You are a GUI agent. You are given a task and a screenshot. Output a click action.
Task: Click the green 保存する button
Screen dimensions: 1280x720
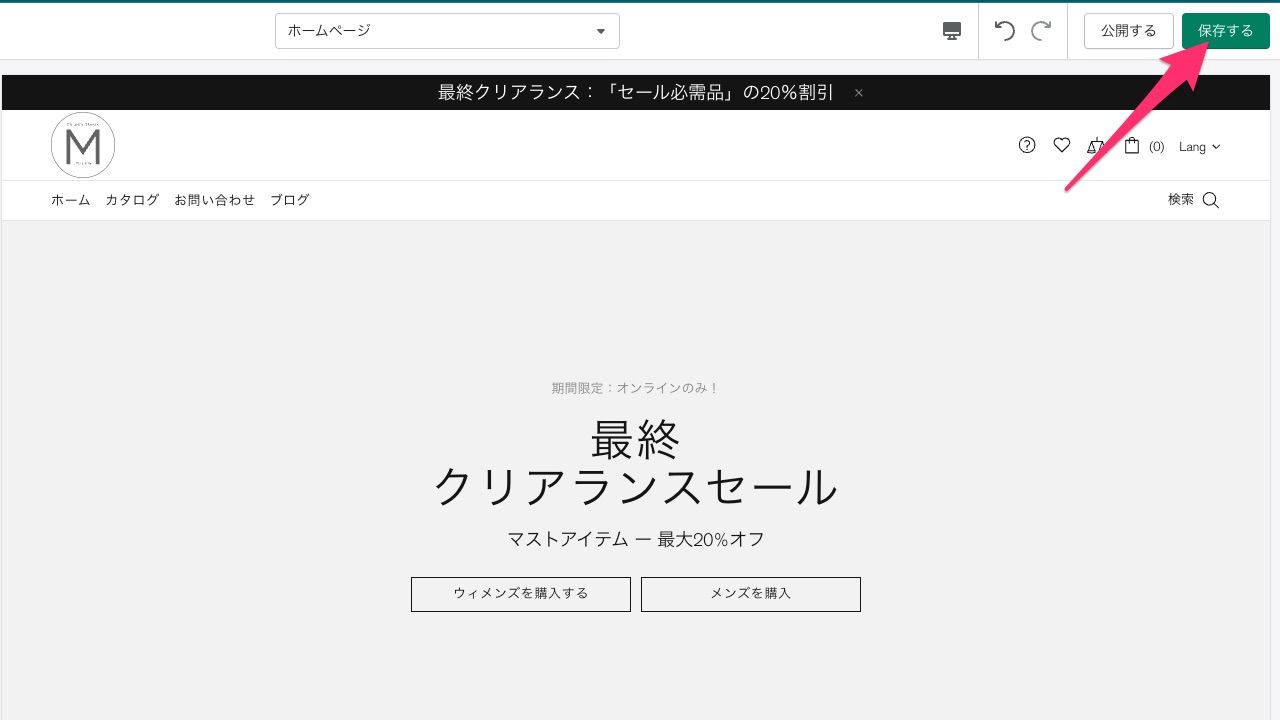[1225, 31]
